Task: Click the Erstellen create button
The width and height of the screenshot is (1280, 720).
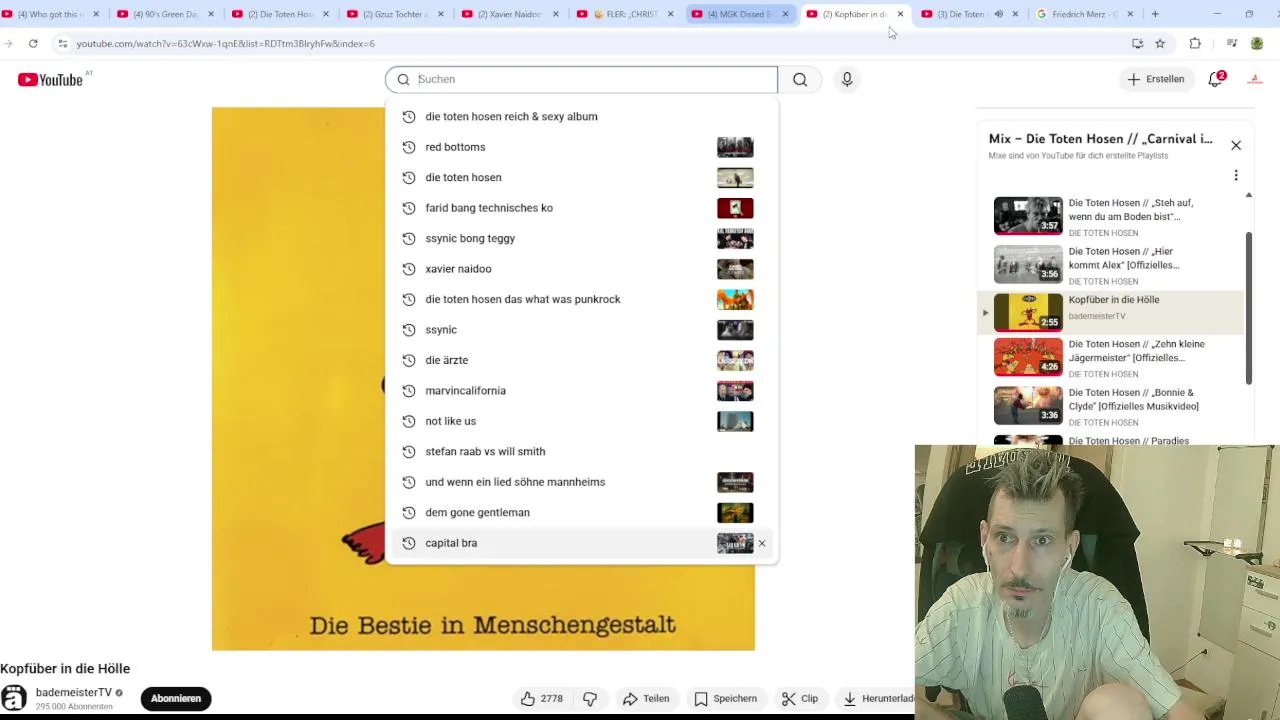Action: (x=1156, y=79)
